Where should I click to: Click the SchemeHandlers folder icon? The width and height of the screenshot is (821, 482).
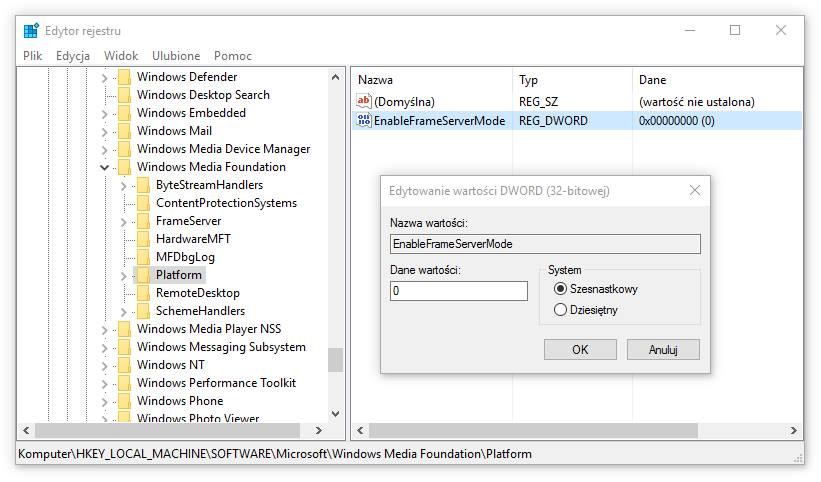[x=143, y=311]
